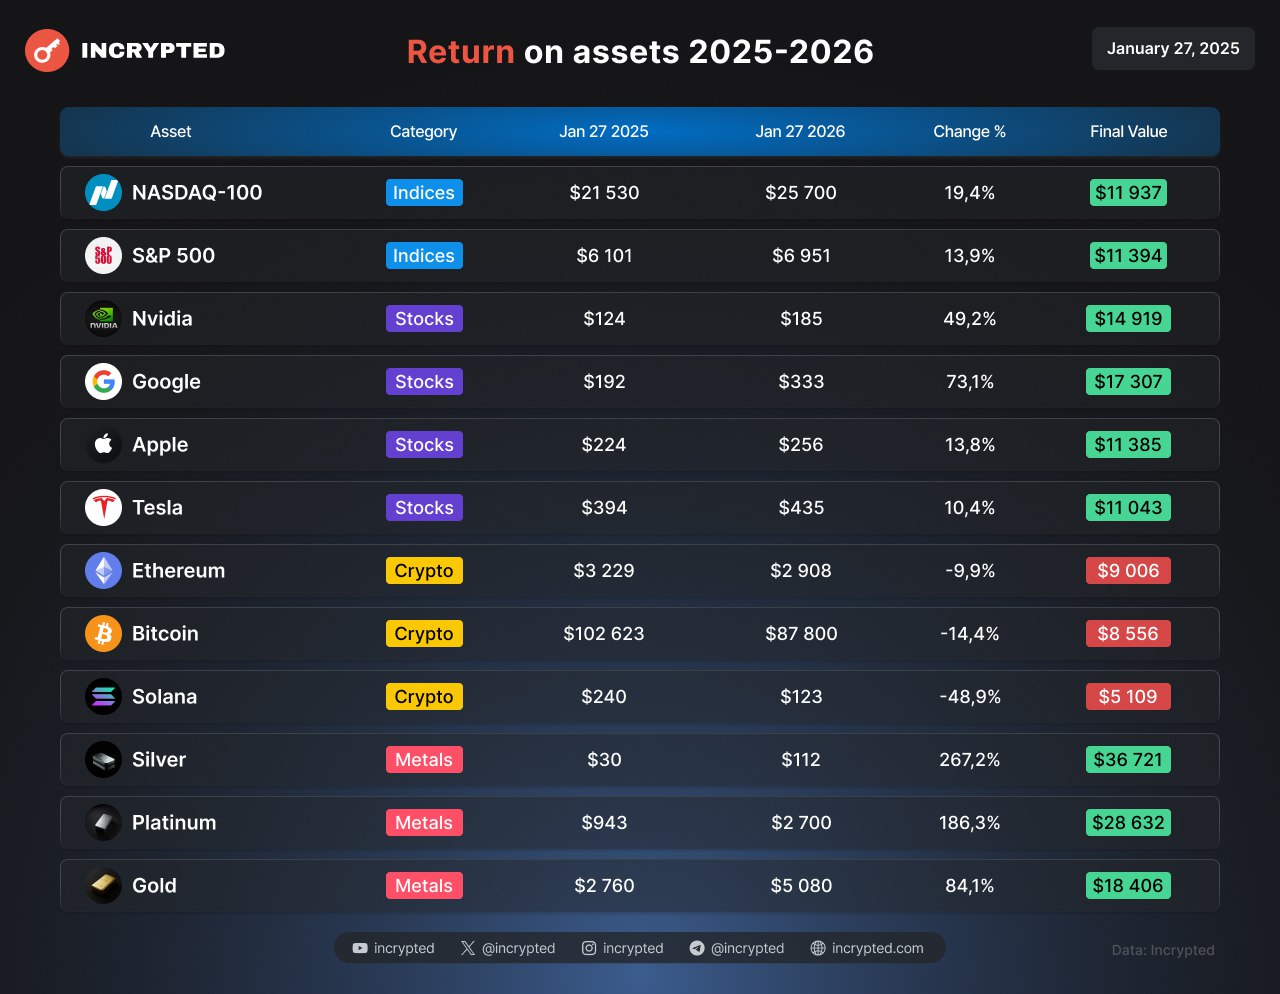The image size is (1280, 994).
Task: Select the Nvidia logo icon
Action: [103, 319]
